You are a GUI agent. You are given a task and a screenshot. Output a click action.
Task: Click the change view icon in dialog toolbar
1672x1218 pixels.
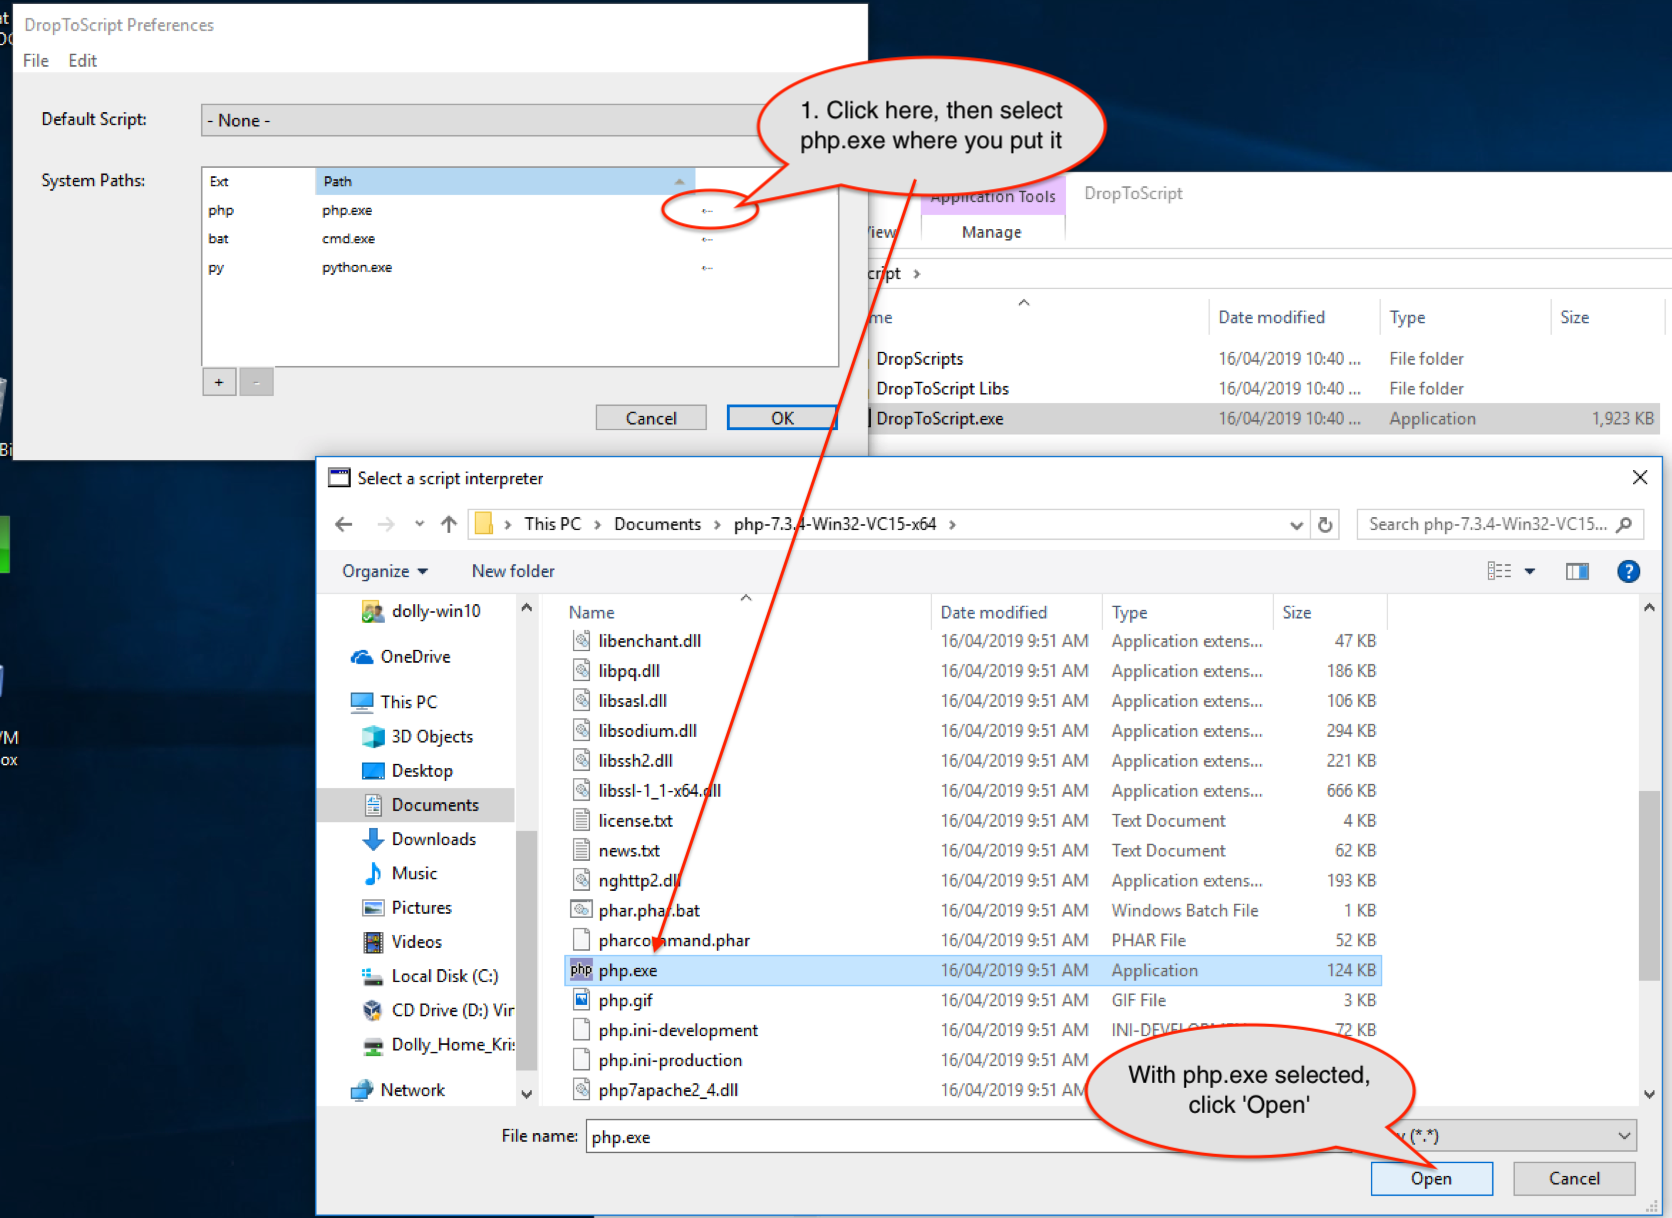tap(1499, 571)
